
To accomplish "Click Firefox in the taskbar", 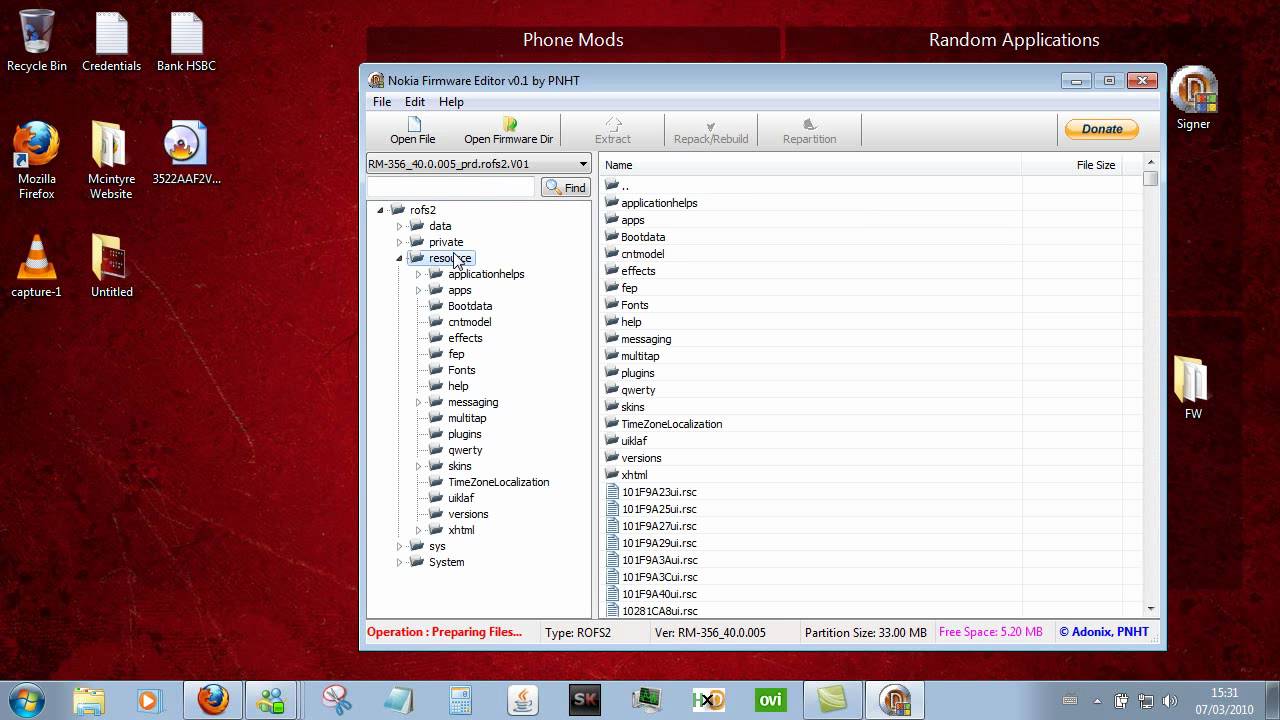I will 212,700.
